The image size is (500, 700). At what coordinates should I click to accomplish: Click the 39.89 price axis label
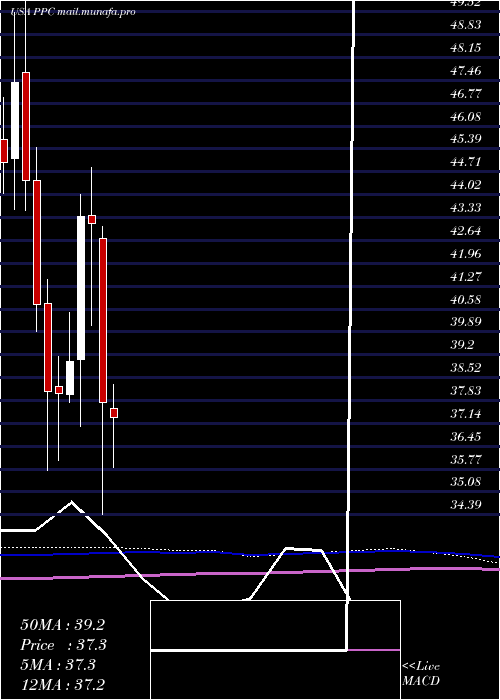465,322
